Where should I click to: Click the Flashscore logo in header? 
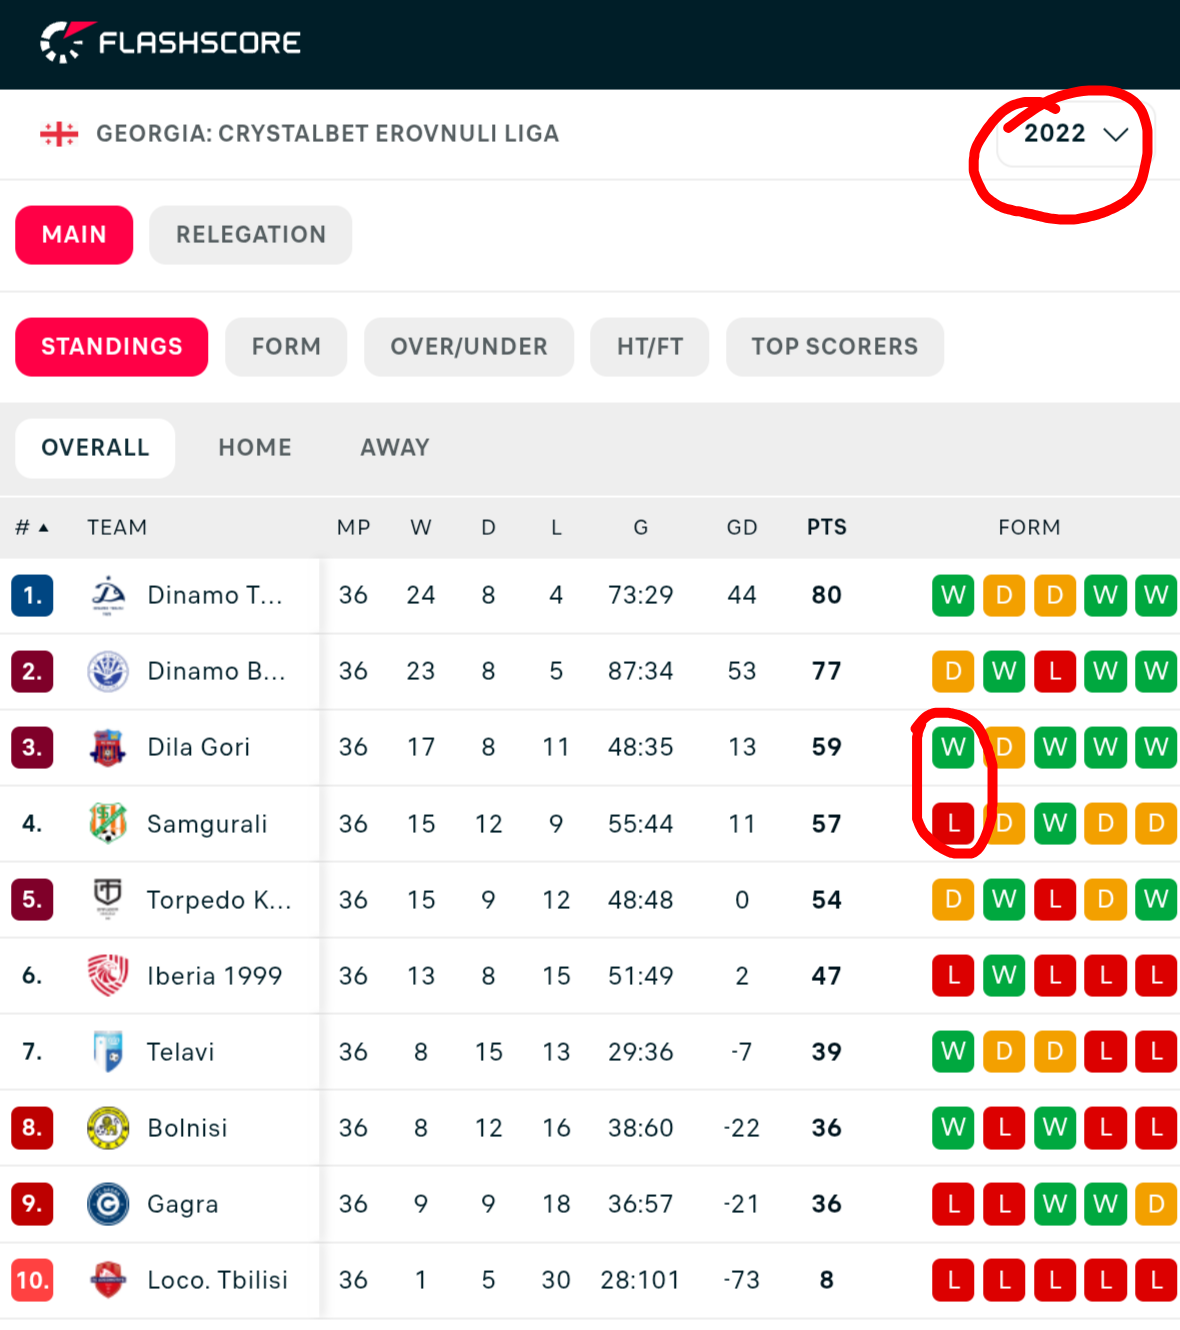(170, 43)
